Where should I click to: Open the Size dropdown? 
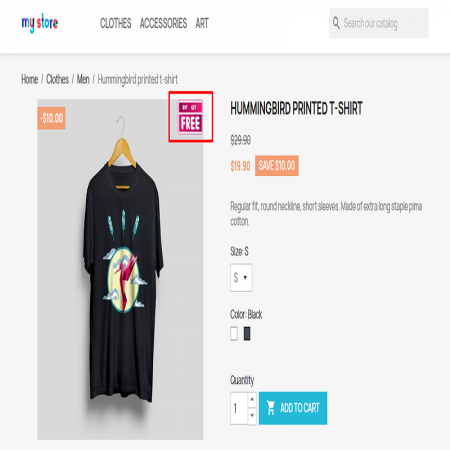pyautogui.click(x=241, y=277)
